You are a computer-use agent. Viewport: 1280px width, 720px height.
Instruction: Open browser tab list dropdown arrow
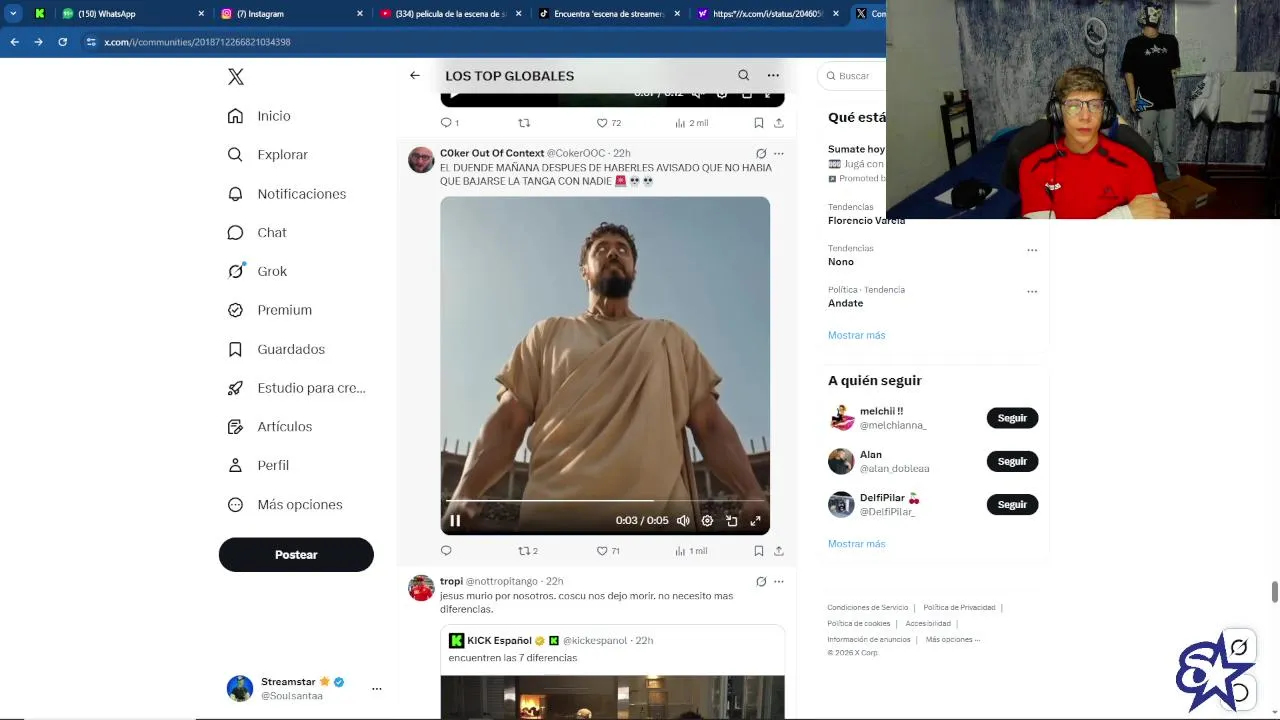(13, 14)
